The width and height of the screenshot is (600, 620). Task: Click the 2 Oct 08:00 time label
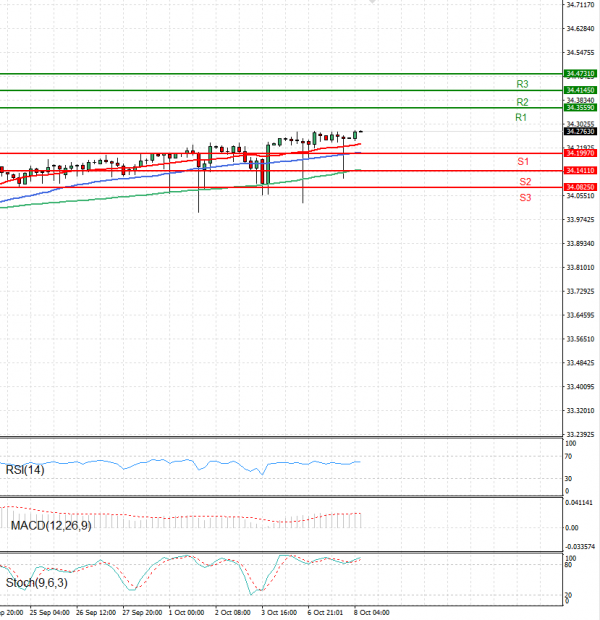[x=233, y=613]
